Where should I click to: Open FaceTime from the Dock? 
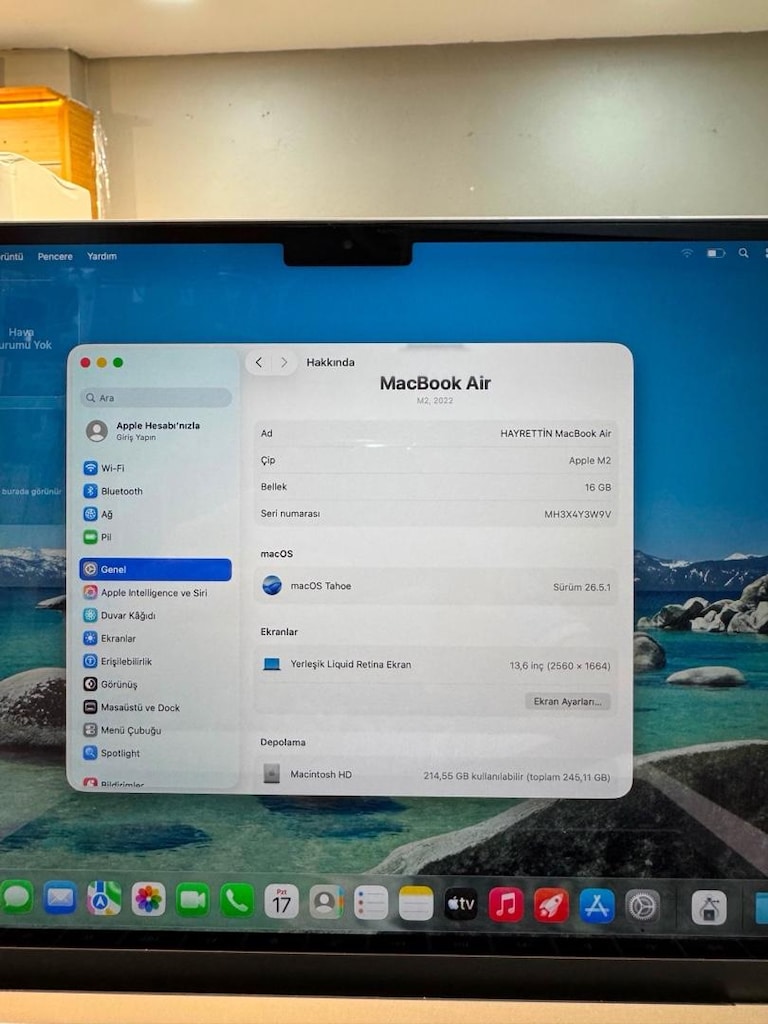pyautogui.click(x=193, y=900)
